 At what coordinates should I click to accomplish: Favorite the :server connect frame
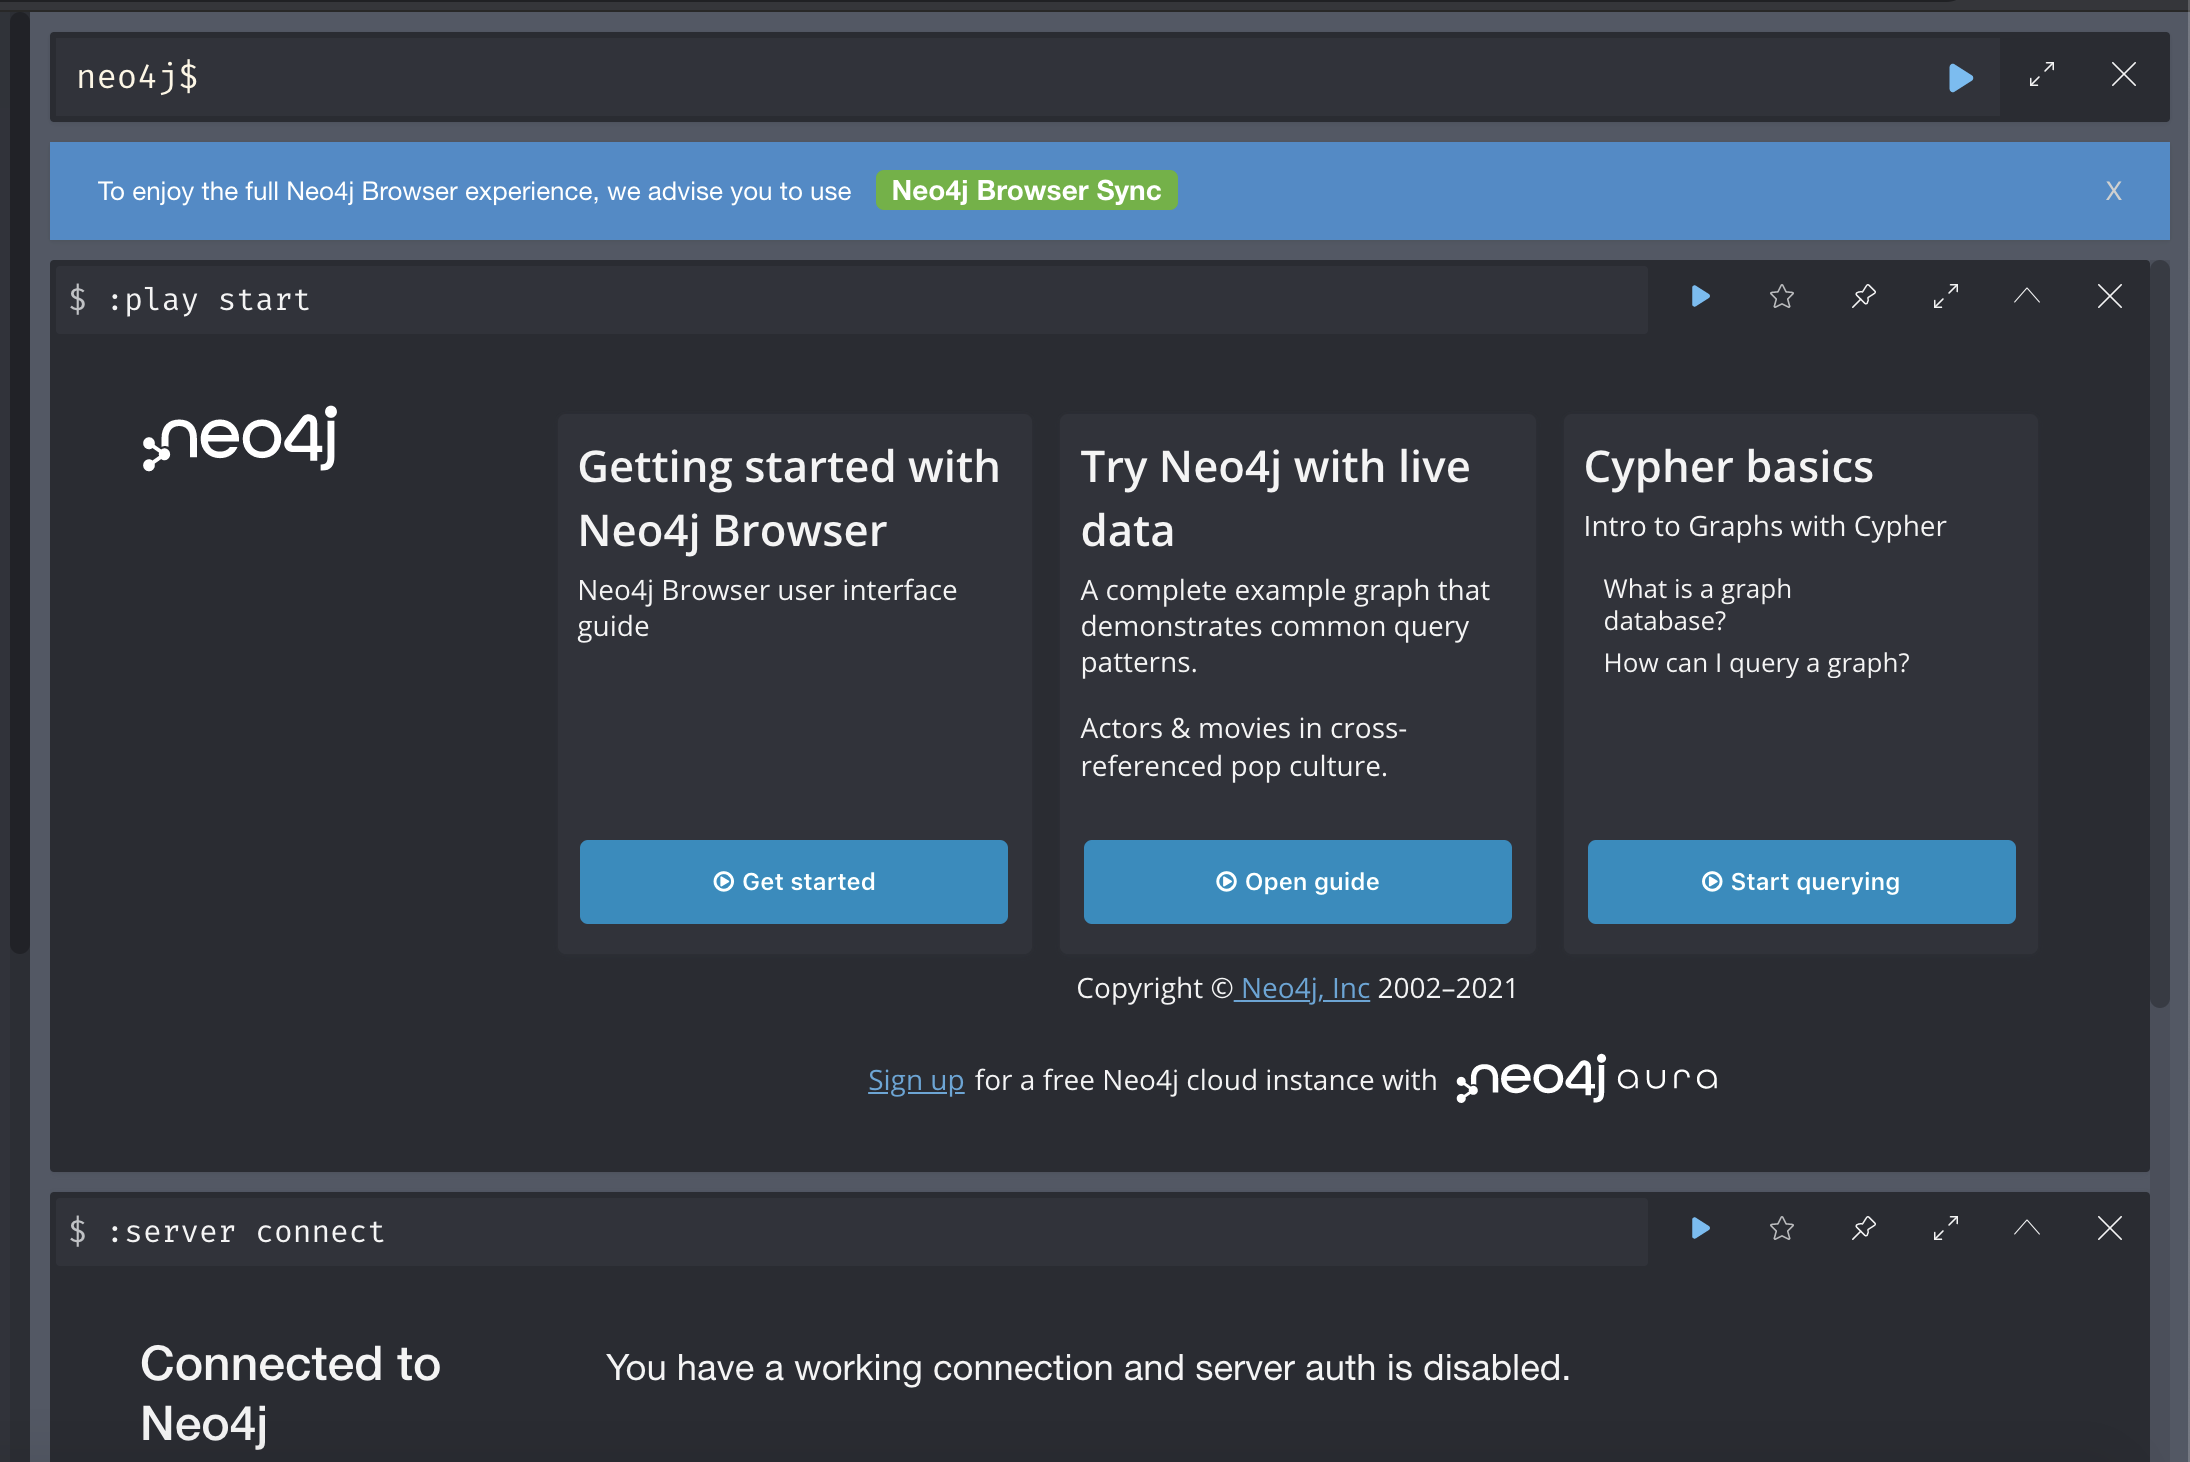click(x=1781, y=1229)
